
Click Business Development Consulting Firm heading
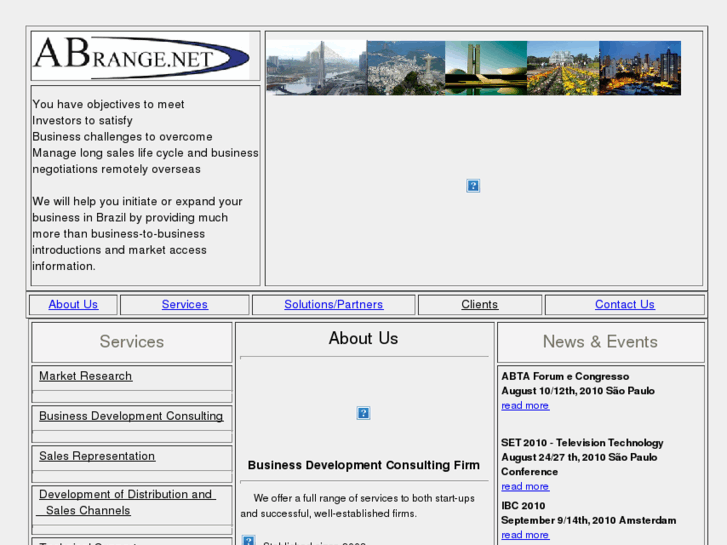tap(364, 465)
